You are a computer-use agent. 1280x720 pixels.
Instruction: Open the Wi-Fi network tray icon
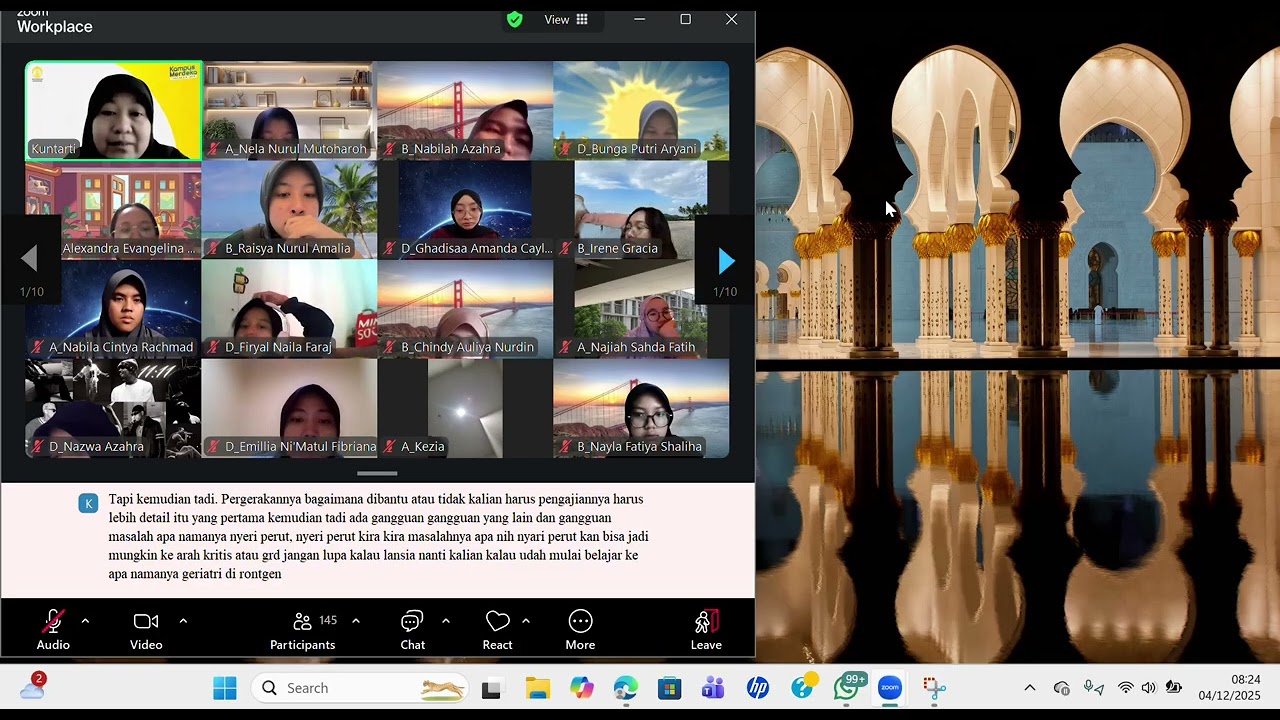click(x=1126, y=688)
